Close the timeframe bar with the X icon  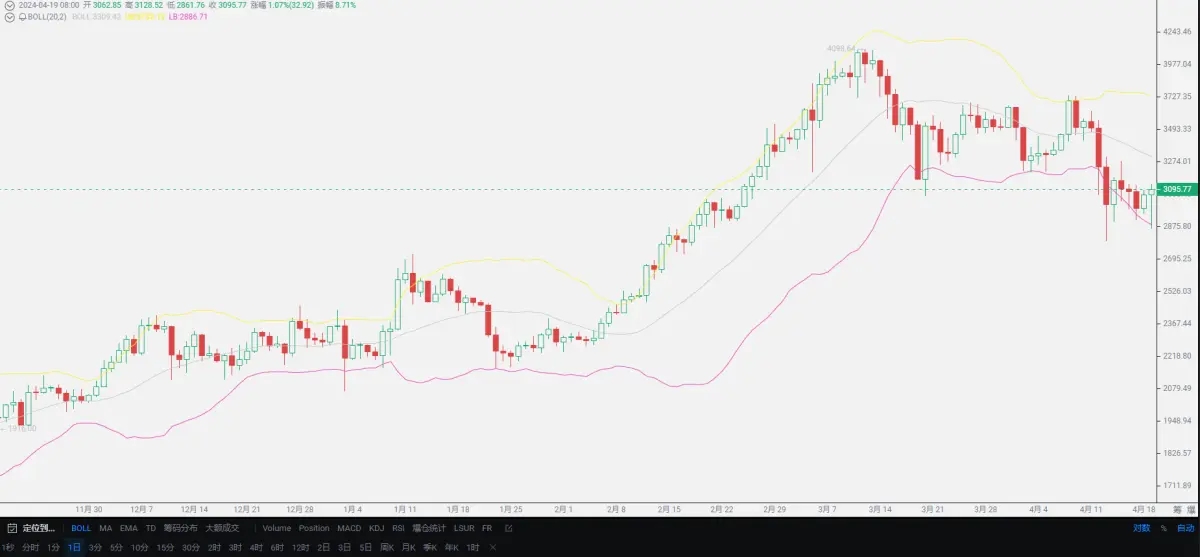coord(493,547)
